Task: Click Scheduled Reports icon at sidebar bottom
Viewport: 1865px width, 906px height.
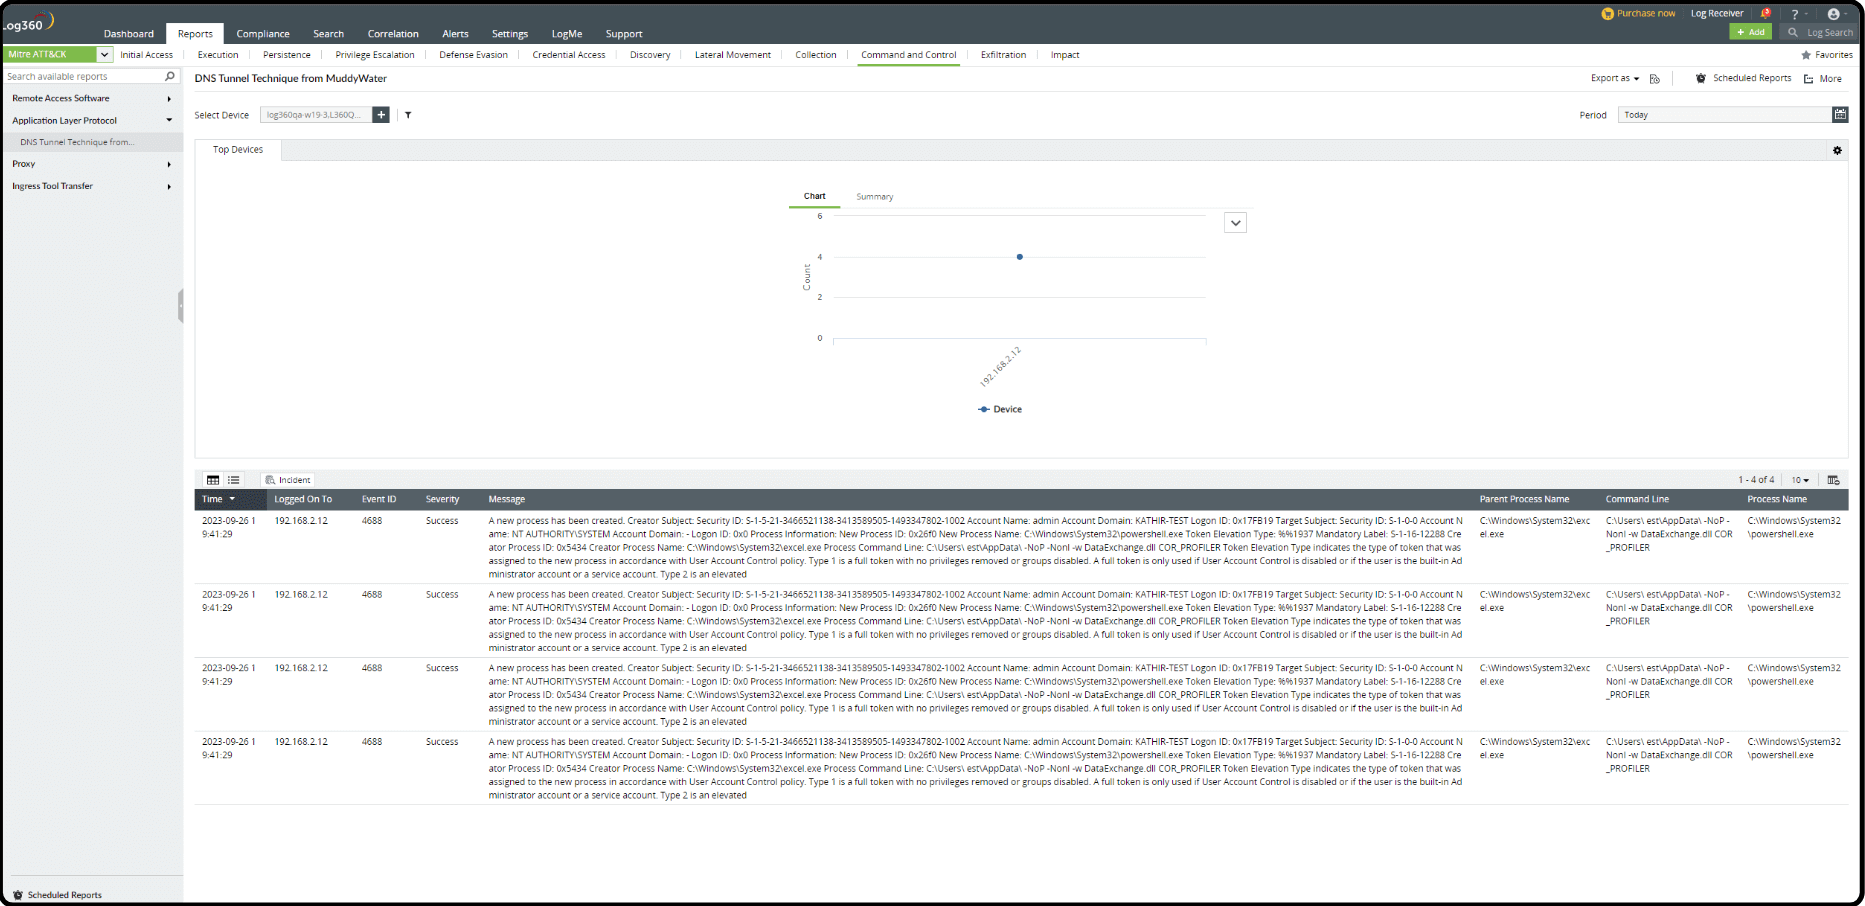Action: click(x=18, y=895)
